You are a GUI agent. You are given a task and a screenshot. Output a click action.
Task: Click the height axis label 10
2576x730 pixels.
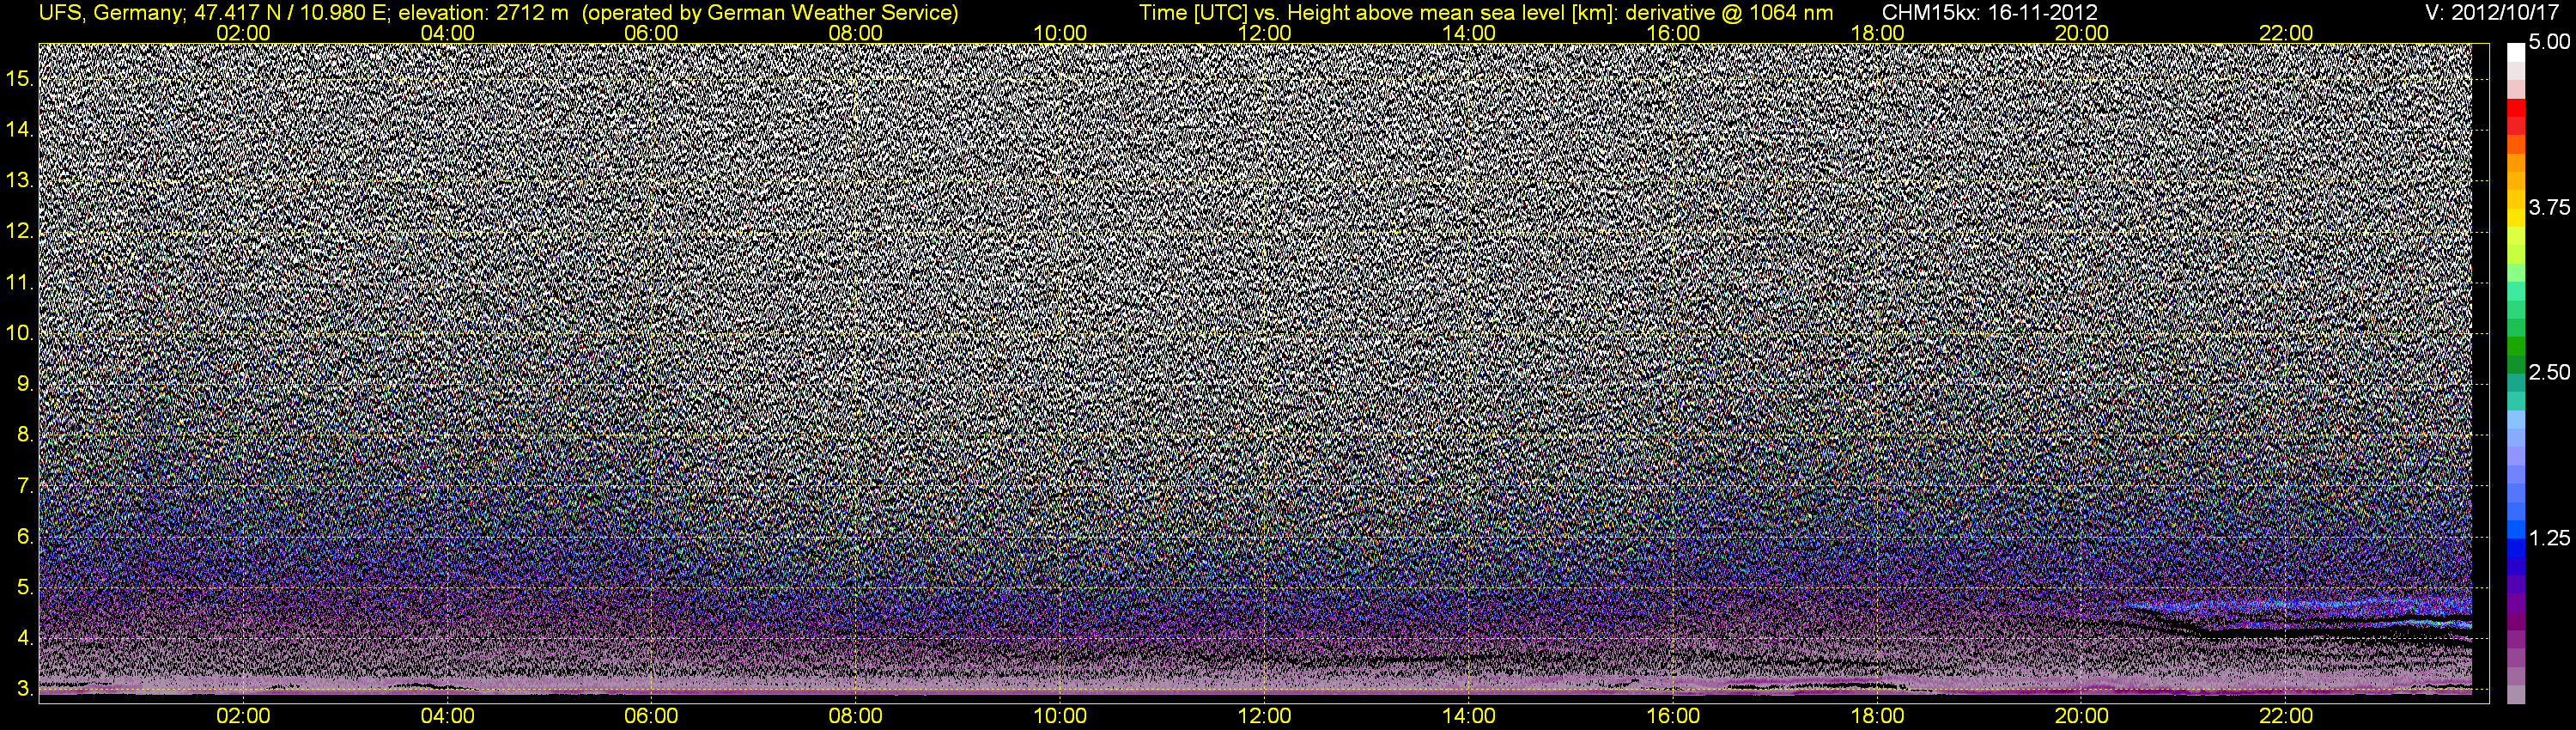[20, 333]
